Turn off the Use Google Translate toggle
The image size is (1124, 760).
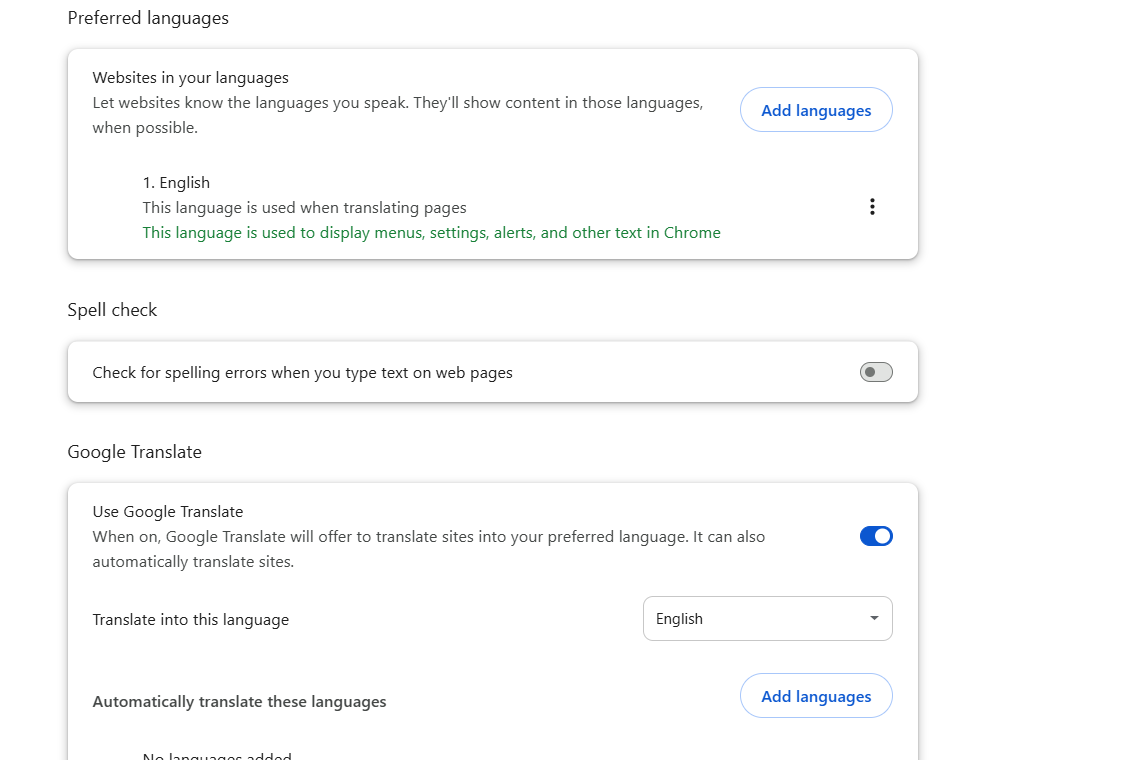876,536
